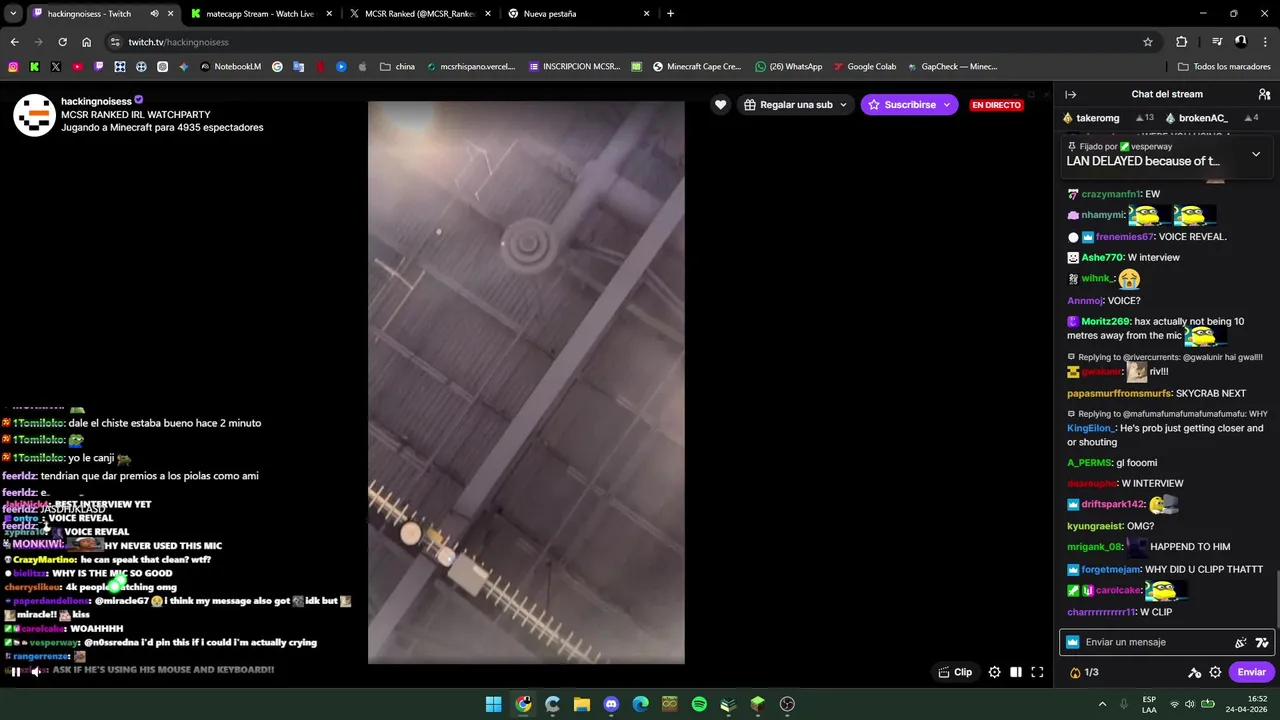Open the Chrome three-dot menu
The height and width of the screenshot is (720, 1280).
[1265, 42]
